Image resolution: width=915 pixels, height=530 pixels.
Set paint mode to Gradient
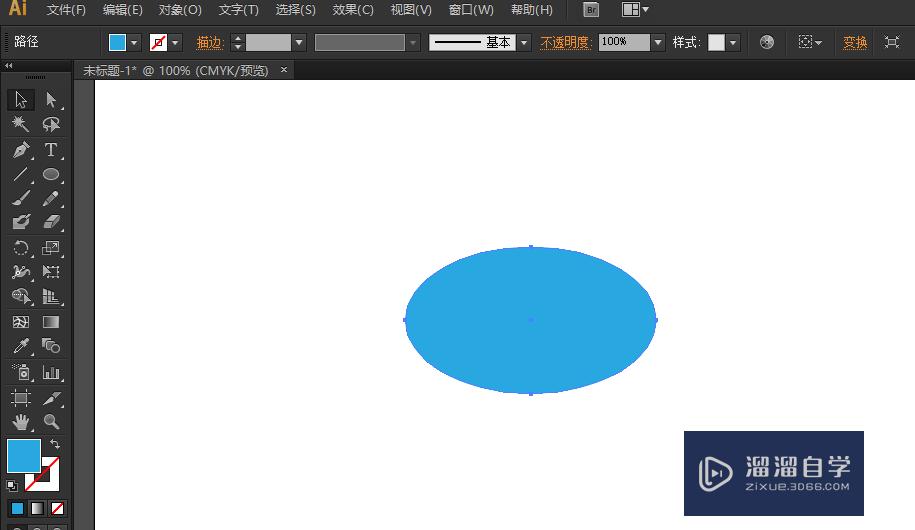tap(37, 508)
